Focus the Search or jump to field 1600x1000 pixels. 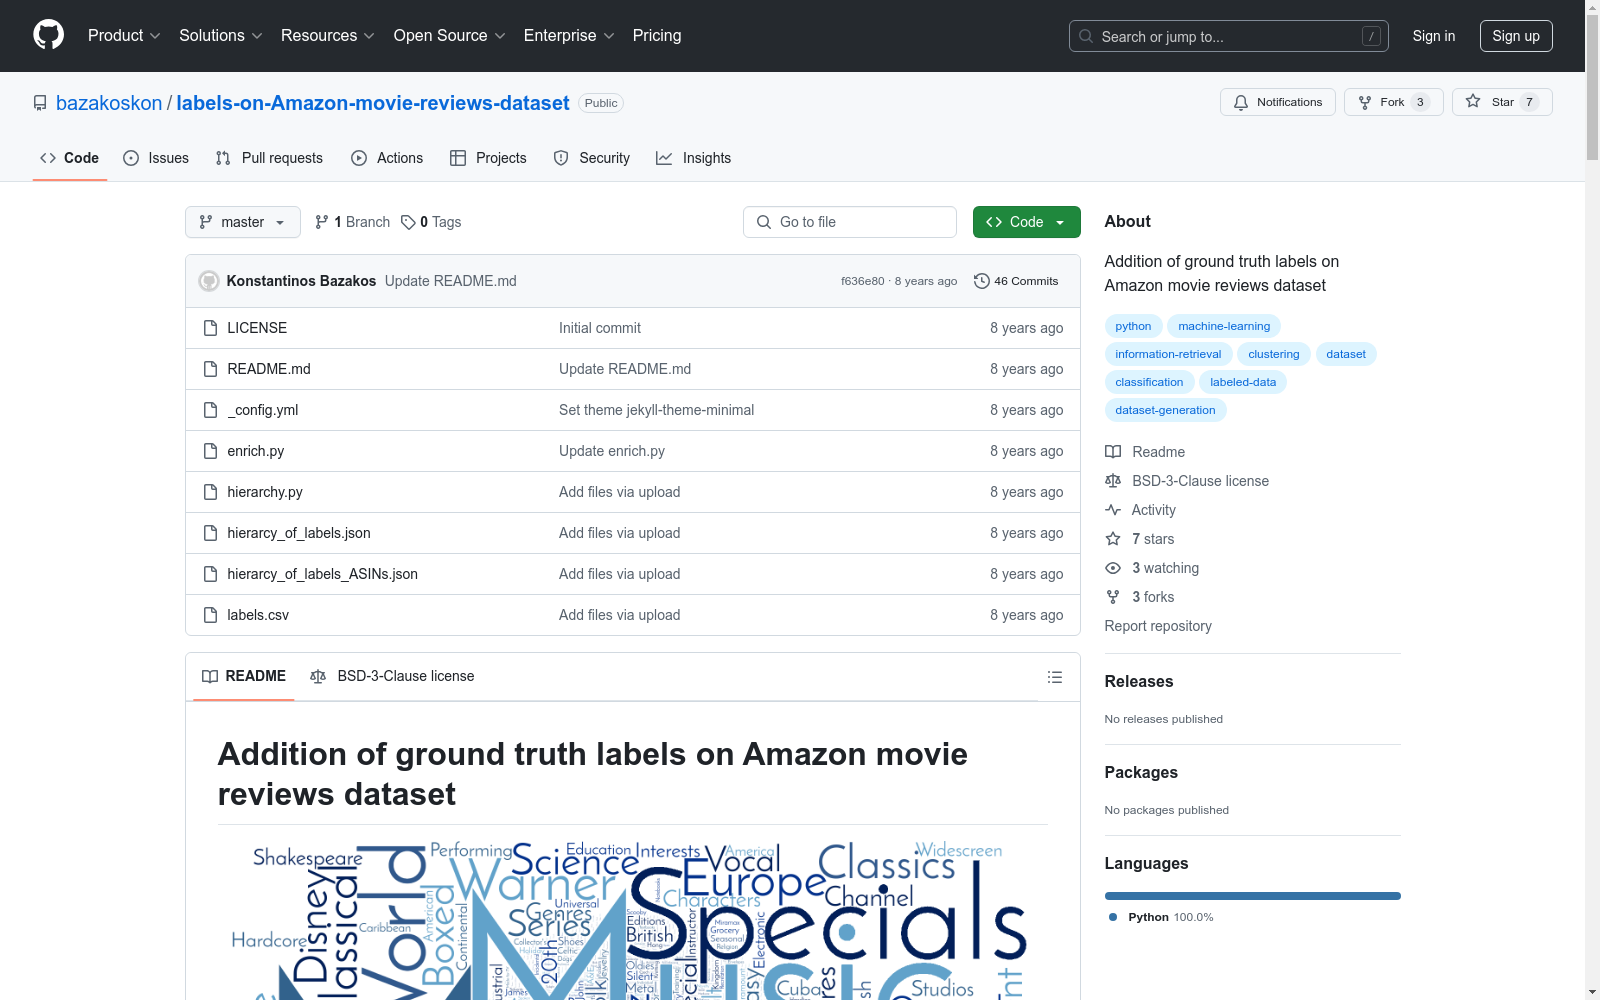coord(1229,36)
